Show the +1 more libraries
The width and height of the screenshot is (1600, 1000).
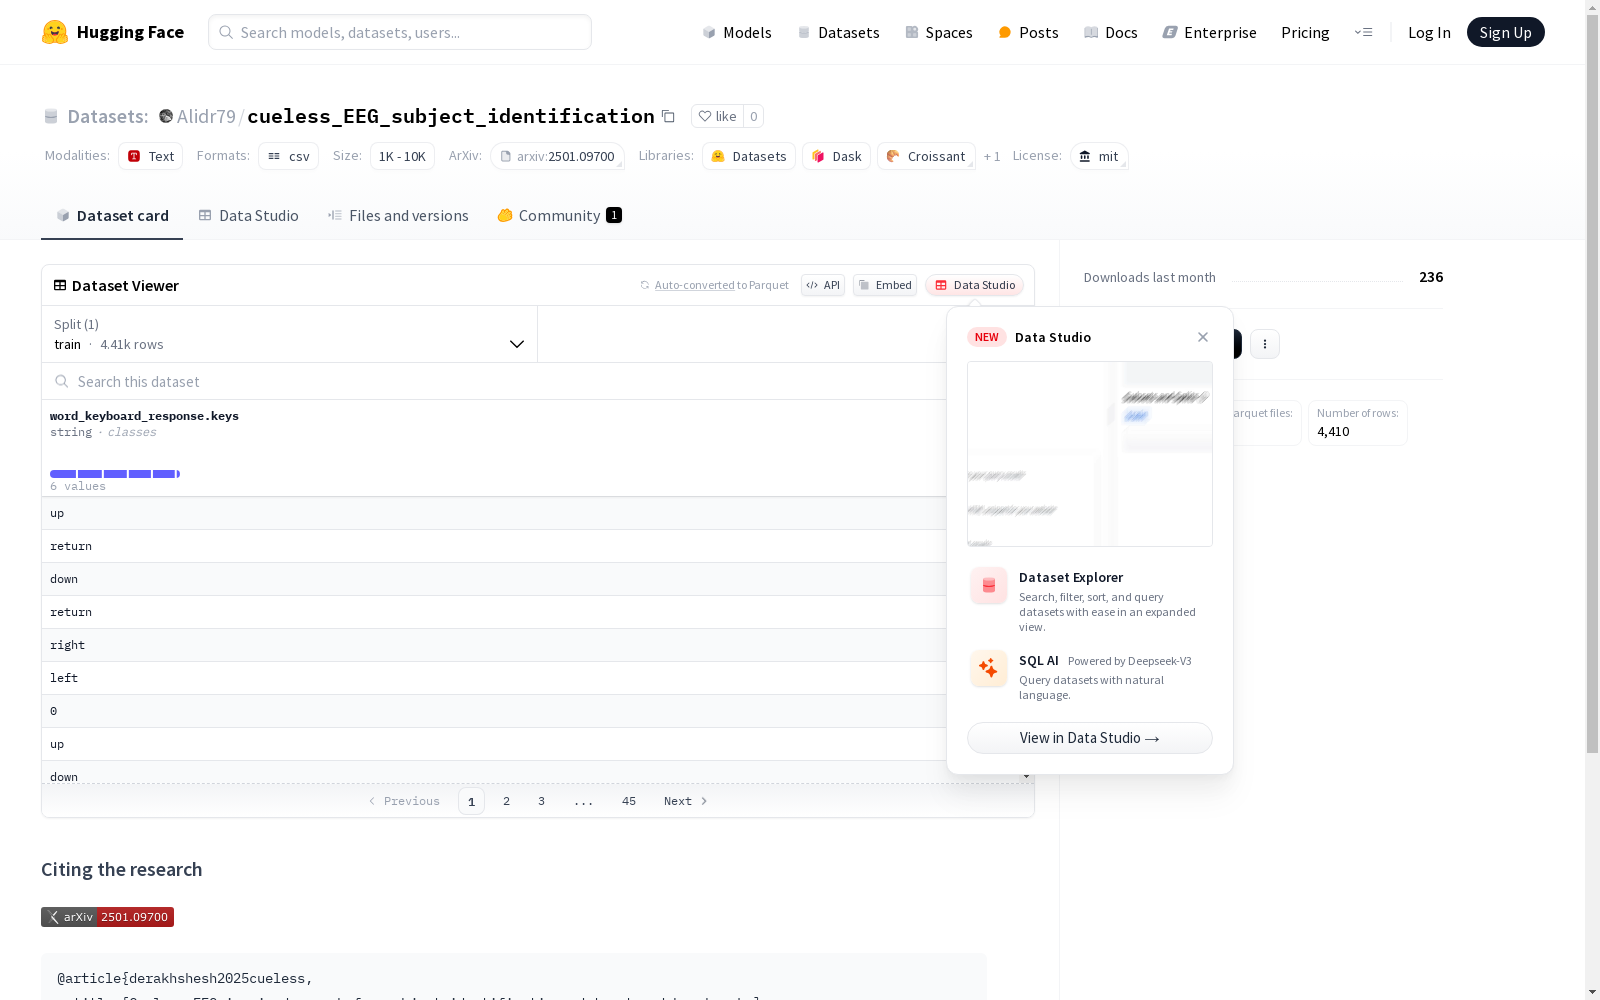coord(992,156)
